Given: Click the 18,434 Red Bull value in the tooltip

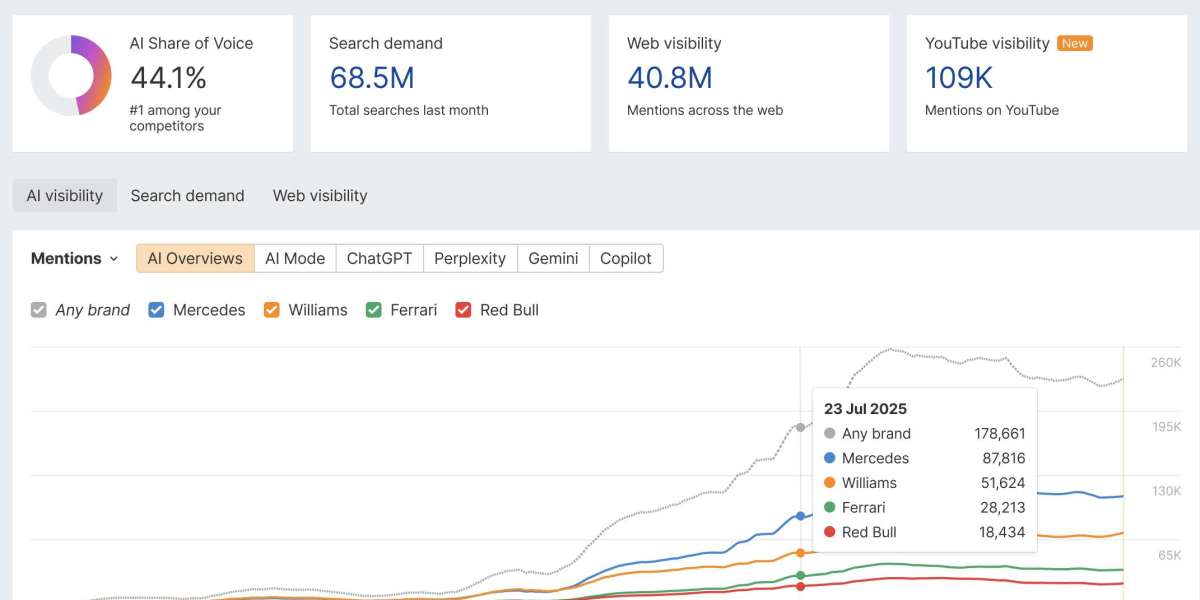Looking at the screenshot, I should 1003,533.
